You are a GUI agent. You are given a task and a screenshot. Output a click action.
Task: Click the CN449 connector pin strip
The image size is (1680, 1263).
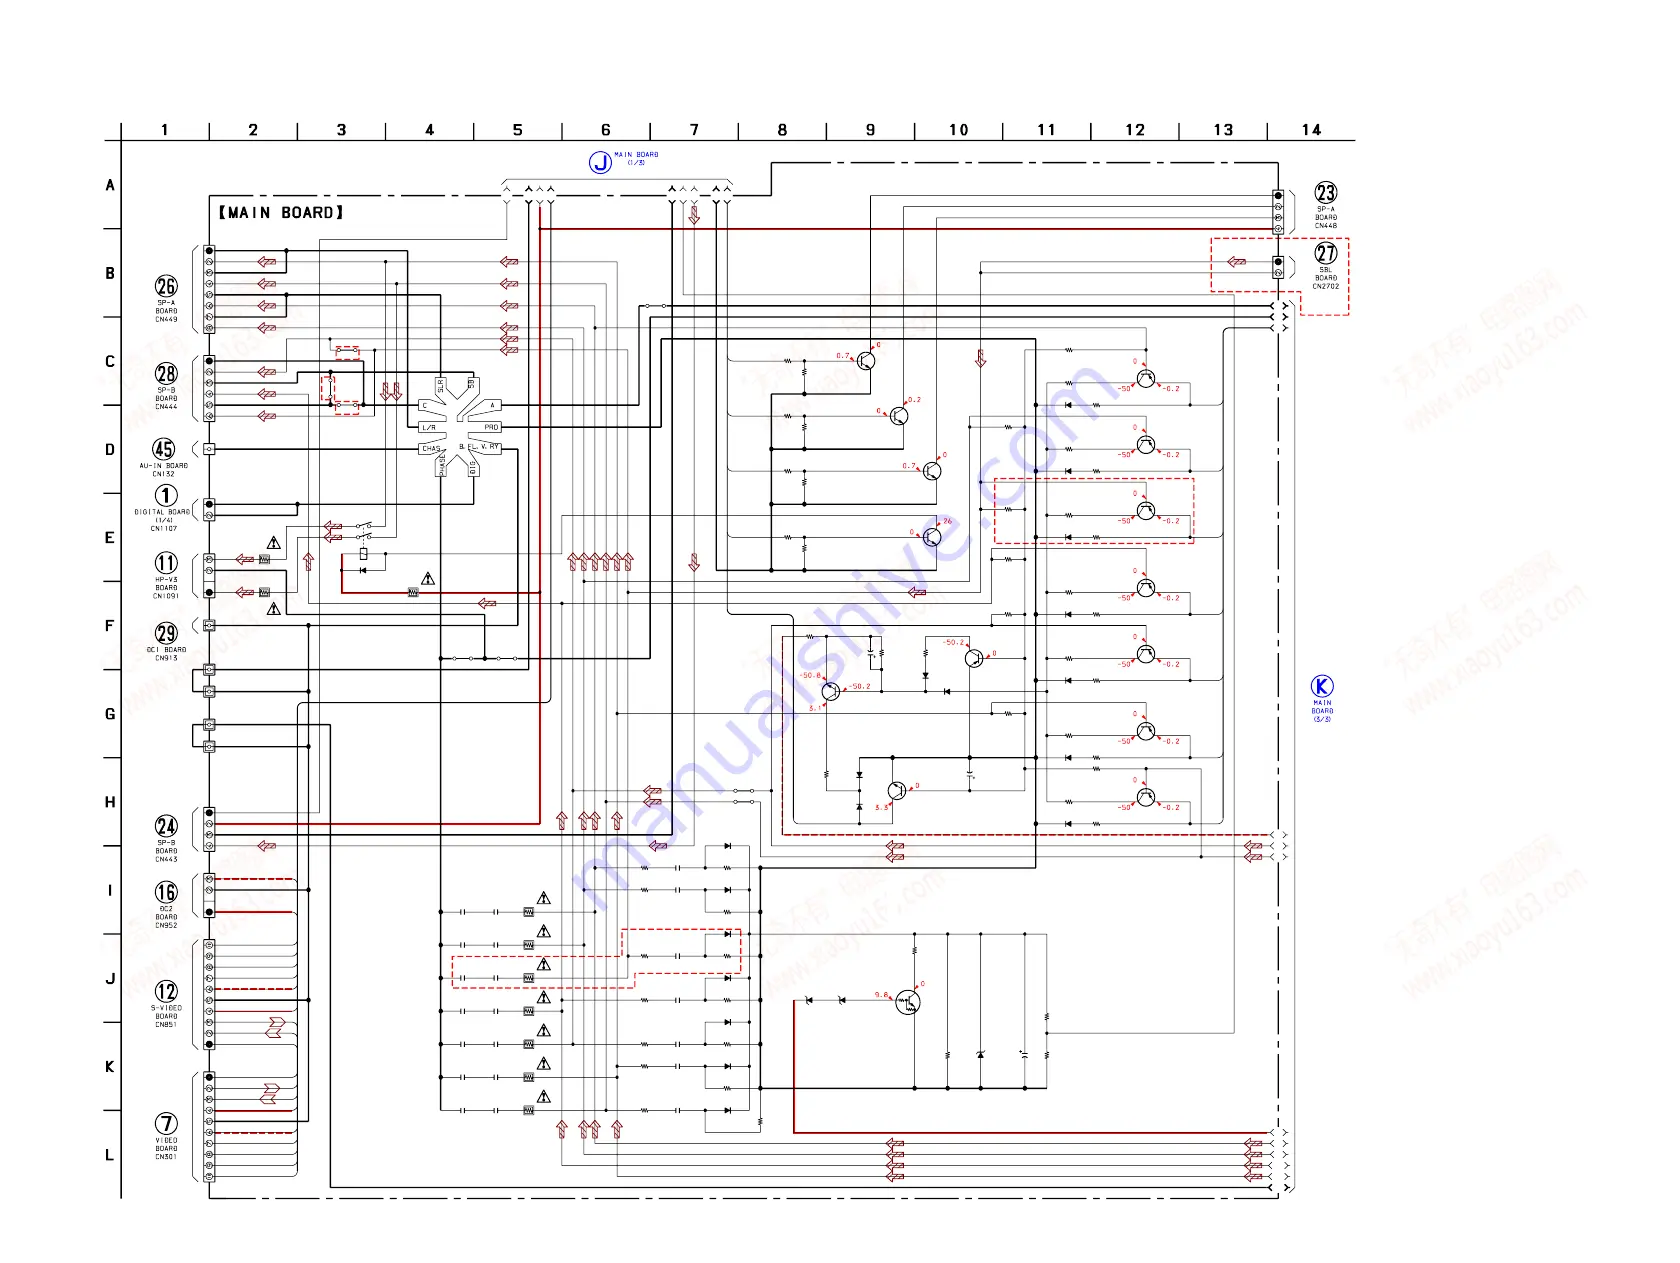point(209,289)
